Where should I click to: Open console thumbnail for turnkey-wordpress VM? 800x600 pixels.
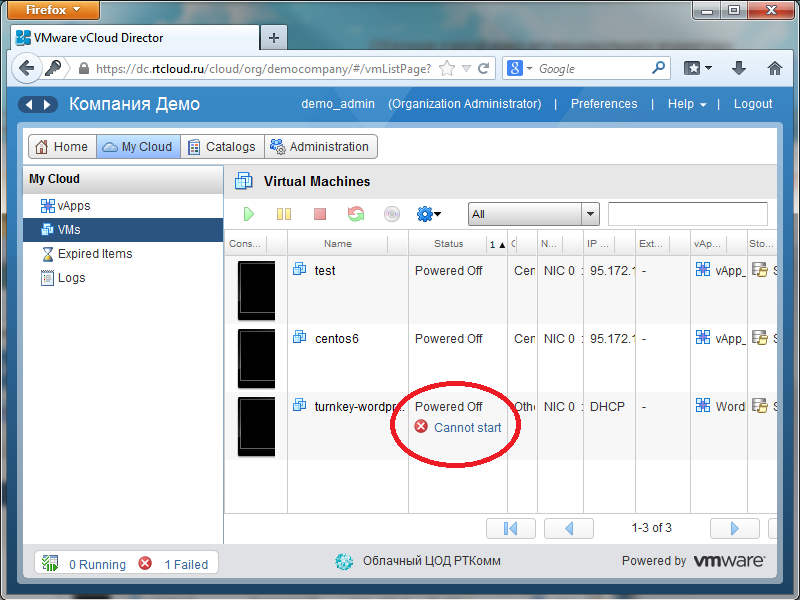(257, 426)
